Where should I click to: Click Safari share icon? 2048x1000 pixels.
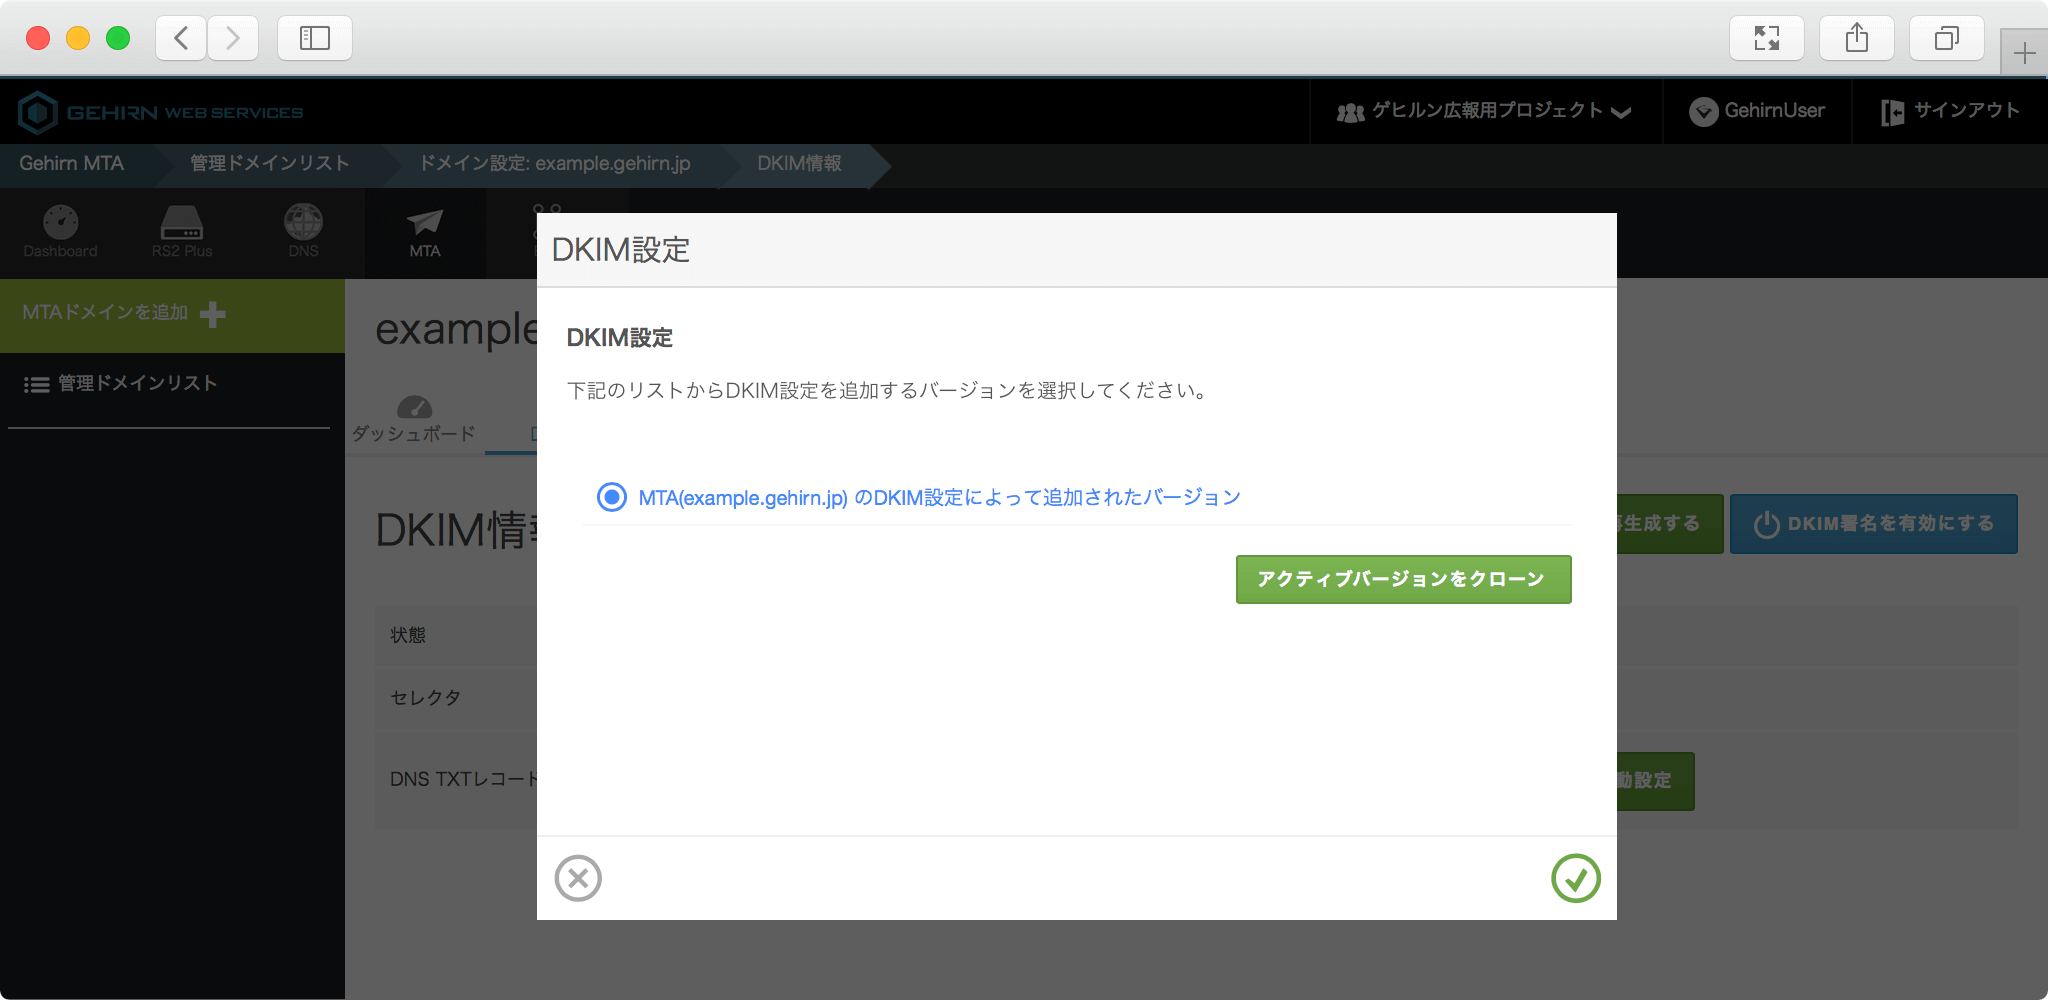tap(1856, 38)
